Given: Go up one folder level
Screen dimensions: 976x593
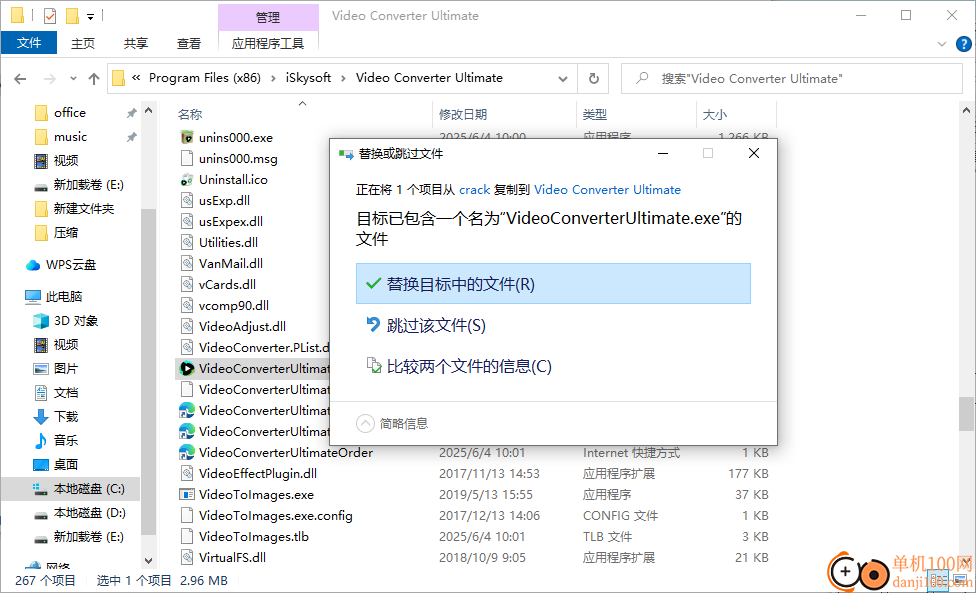Looking at the screenshot, I should point(94,78).
